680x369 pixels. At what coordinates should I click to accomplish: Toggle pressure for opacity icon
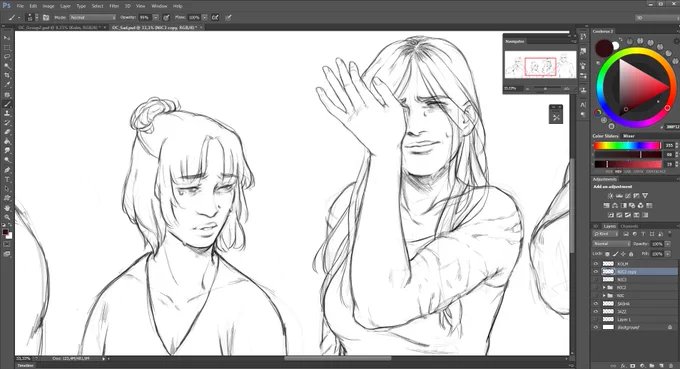[x=166, y=17]
